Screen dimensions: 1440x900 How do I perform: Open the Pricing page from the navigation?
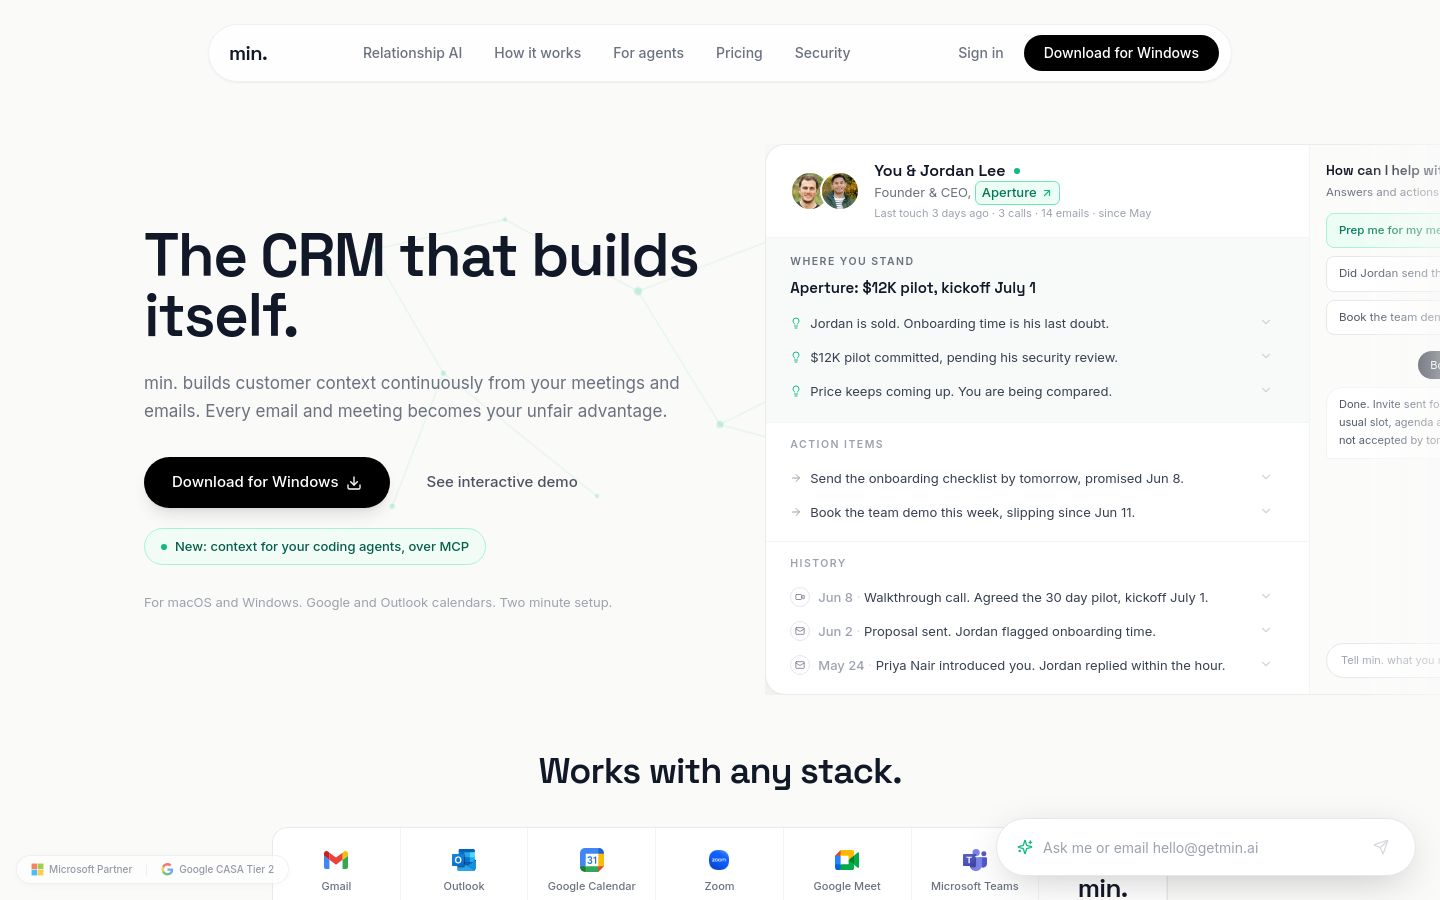tap(739, 53)
